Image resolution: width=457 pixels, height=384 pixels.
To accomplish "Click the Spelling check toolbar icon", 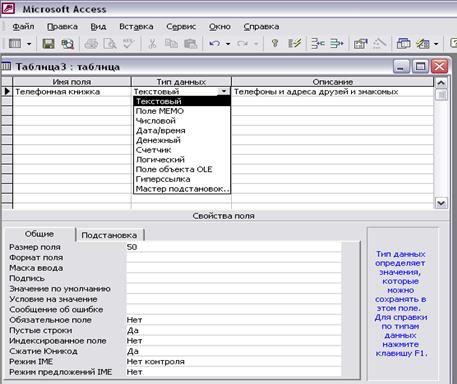I will [128, 44].
